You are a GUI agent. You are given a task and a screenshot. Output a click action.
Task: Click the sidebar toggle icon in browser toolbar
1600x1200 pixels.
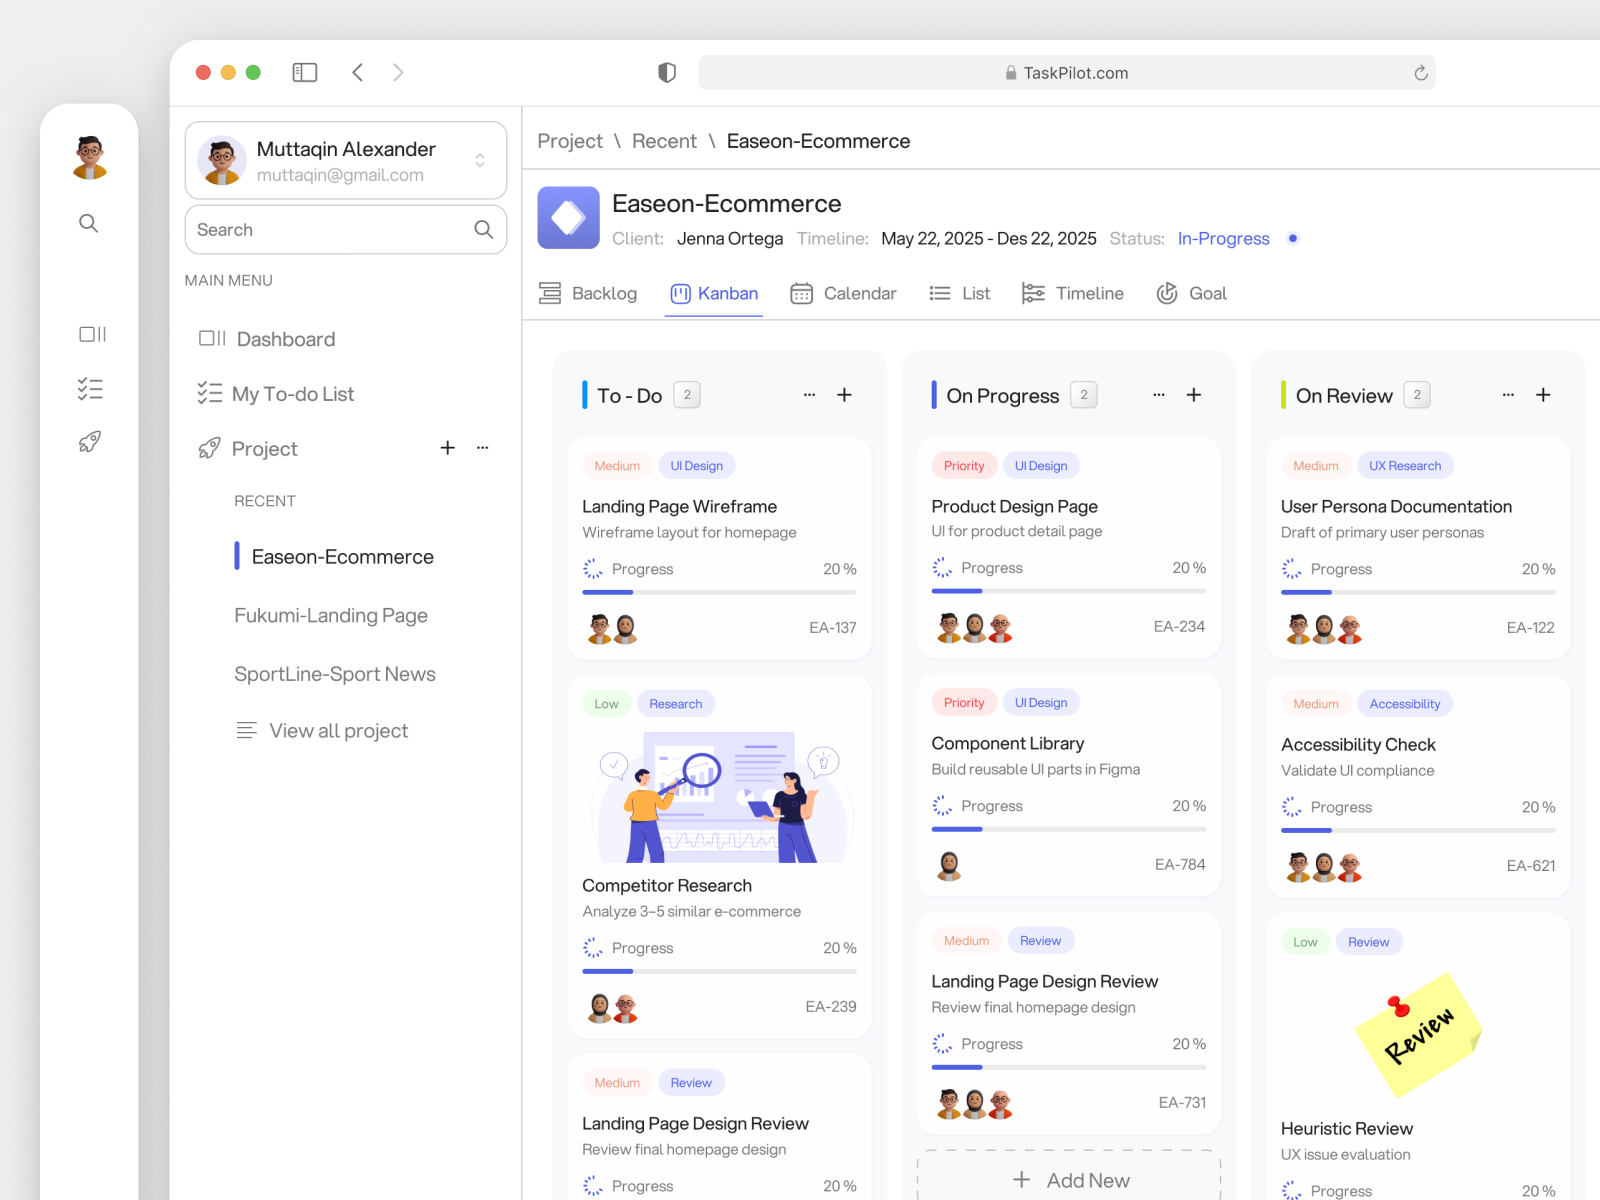tap(304, 72)
